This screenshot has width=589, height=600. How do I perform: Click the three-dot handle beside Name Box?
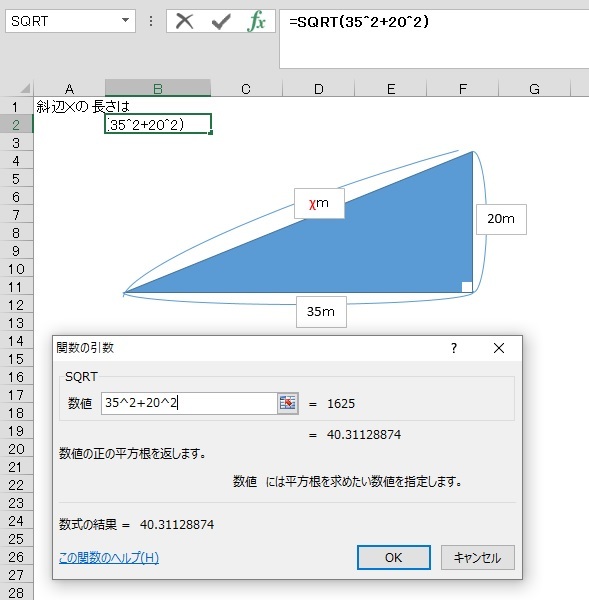151,21
